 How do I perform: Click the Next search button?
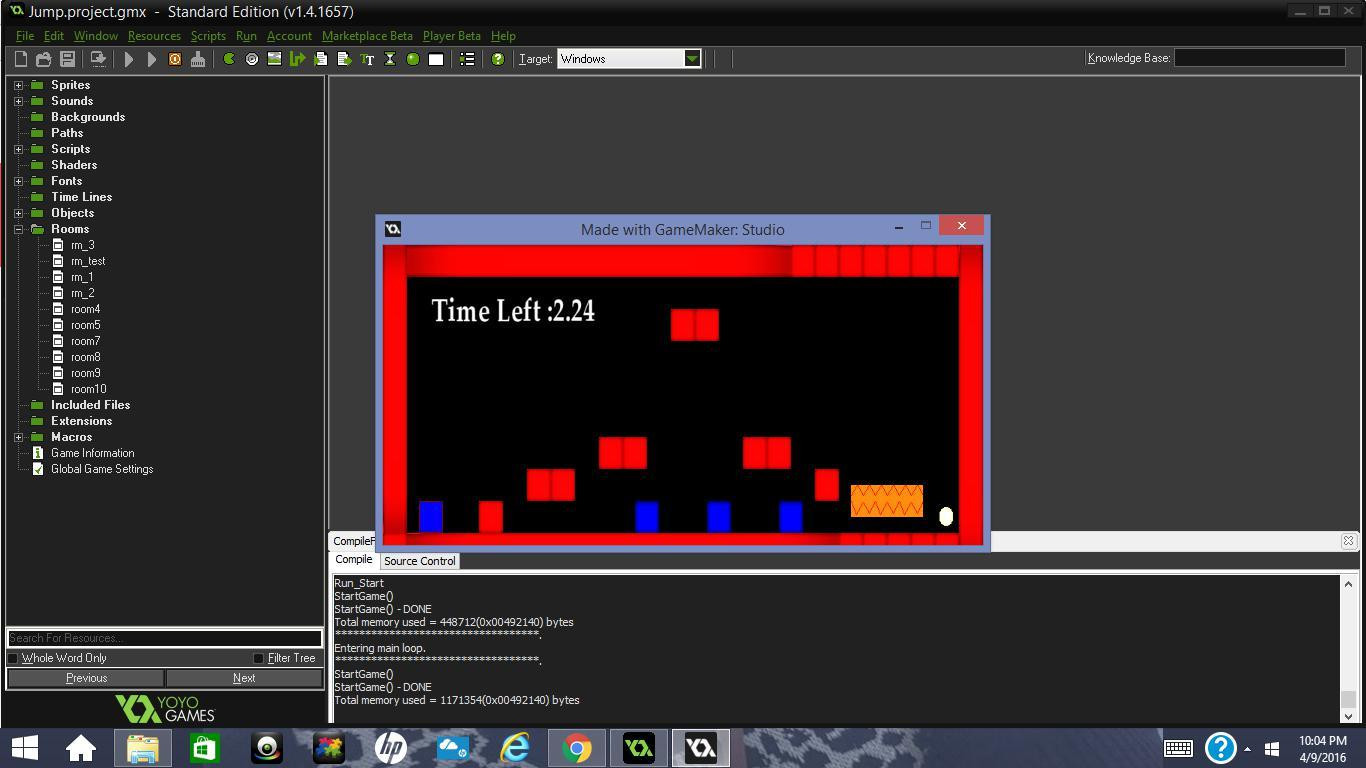point(244,678)
